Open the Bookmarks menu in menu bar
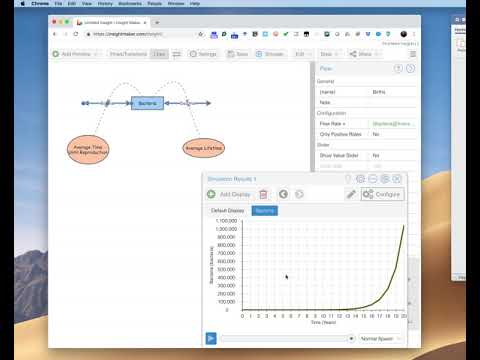Viewport: 480px width, 360px height. tap(130, 3)
